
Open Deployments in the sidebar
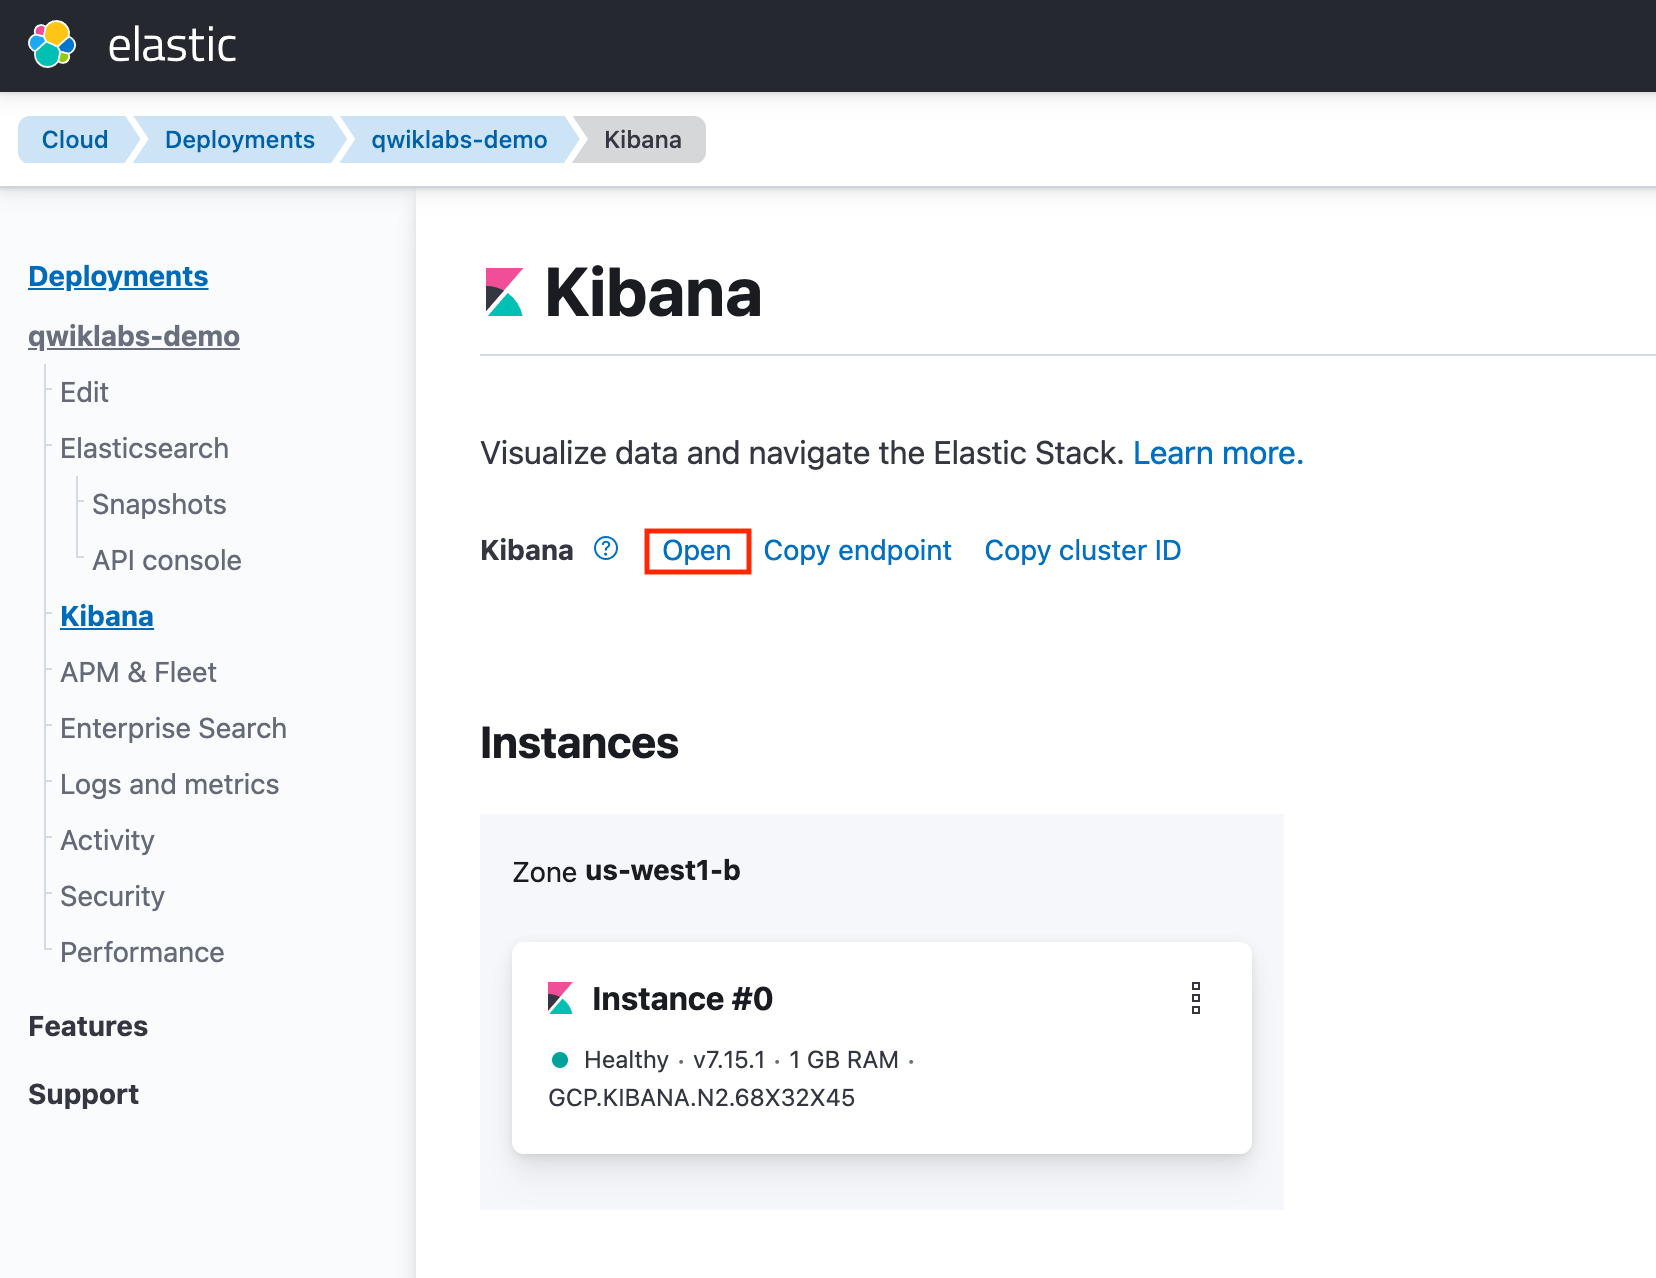(118, 277)
